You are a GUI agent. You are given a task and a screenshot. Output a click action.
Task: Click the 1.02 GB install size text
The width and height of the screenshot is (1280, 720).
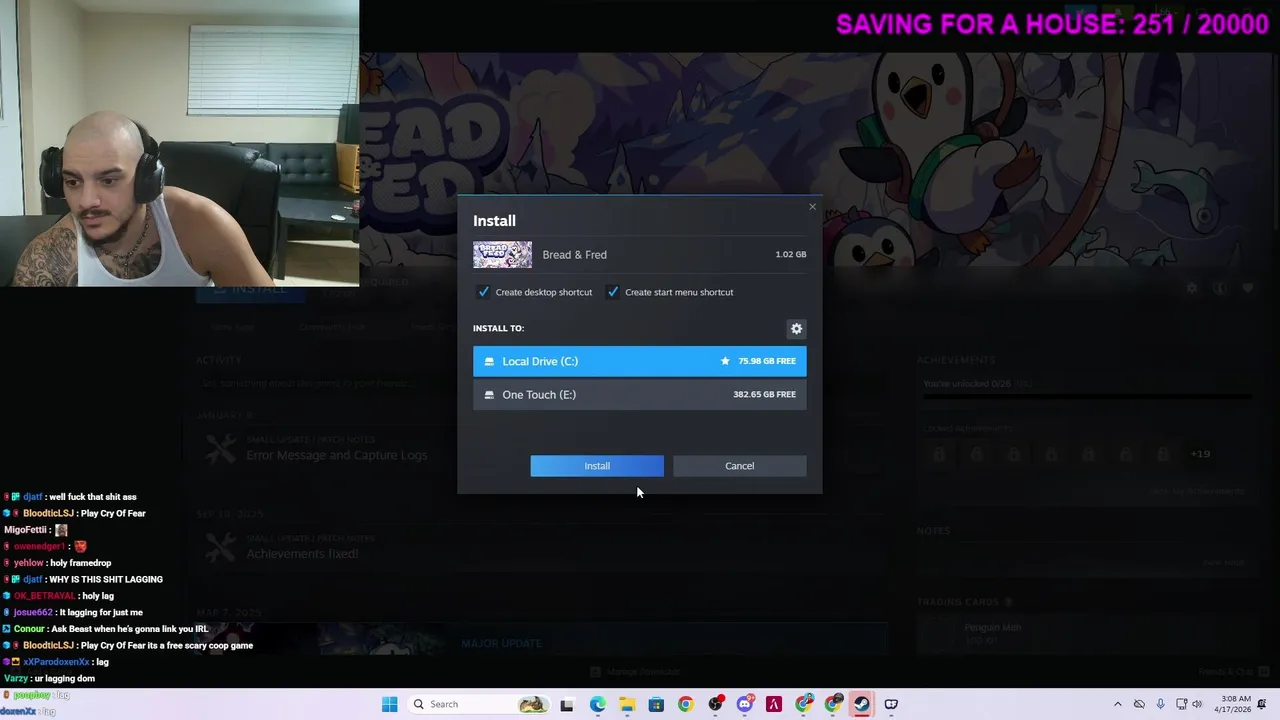click(x=790, y=255)
